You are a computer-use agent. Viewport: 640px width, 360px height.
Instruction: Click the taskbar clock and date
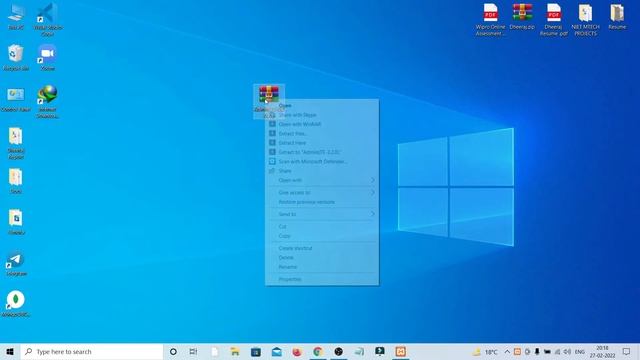coord(602,351)
